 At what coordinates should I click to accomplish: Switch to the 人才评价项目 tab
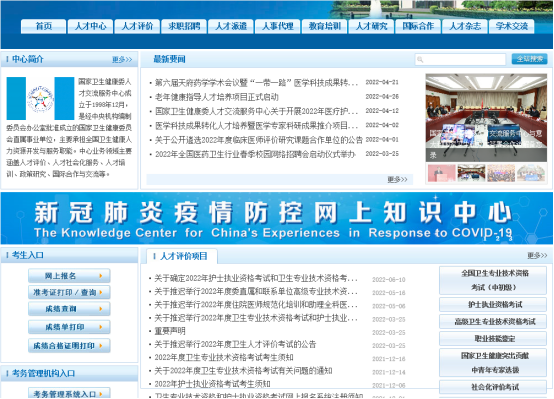(x=182, y=256)
